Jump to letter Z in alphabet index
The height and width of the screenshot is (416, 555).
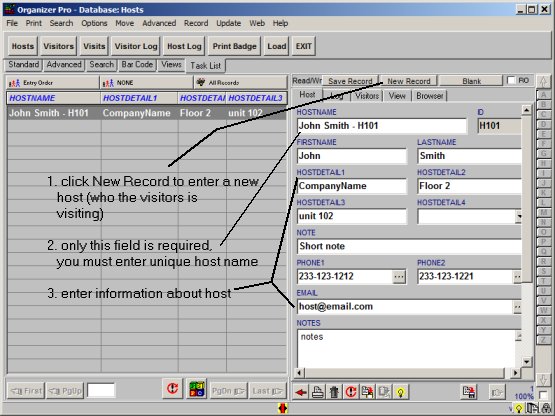(x=543, y=340)
